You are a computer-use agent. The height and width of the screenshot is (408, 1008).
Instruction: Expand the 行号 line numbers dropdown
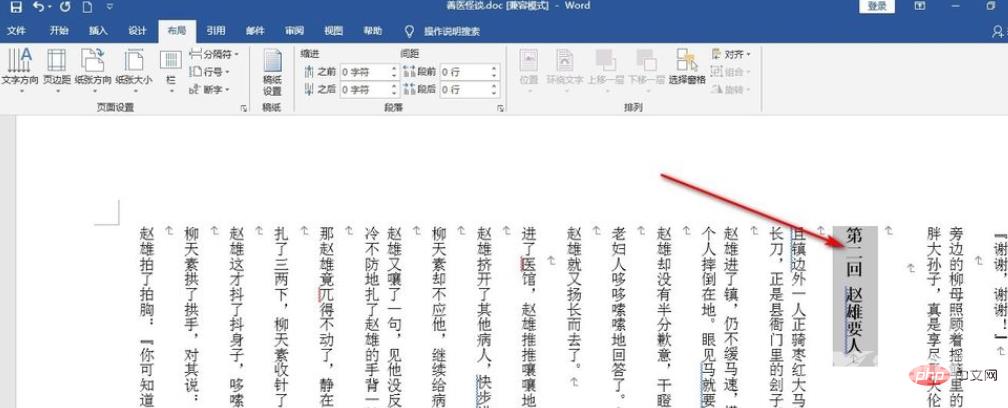211,72
